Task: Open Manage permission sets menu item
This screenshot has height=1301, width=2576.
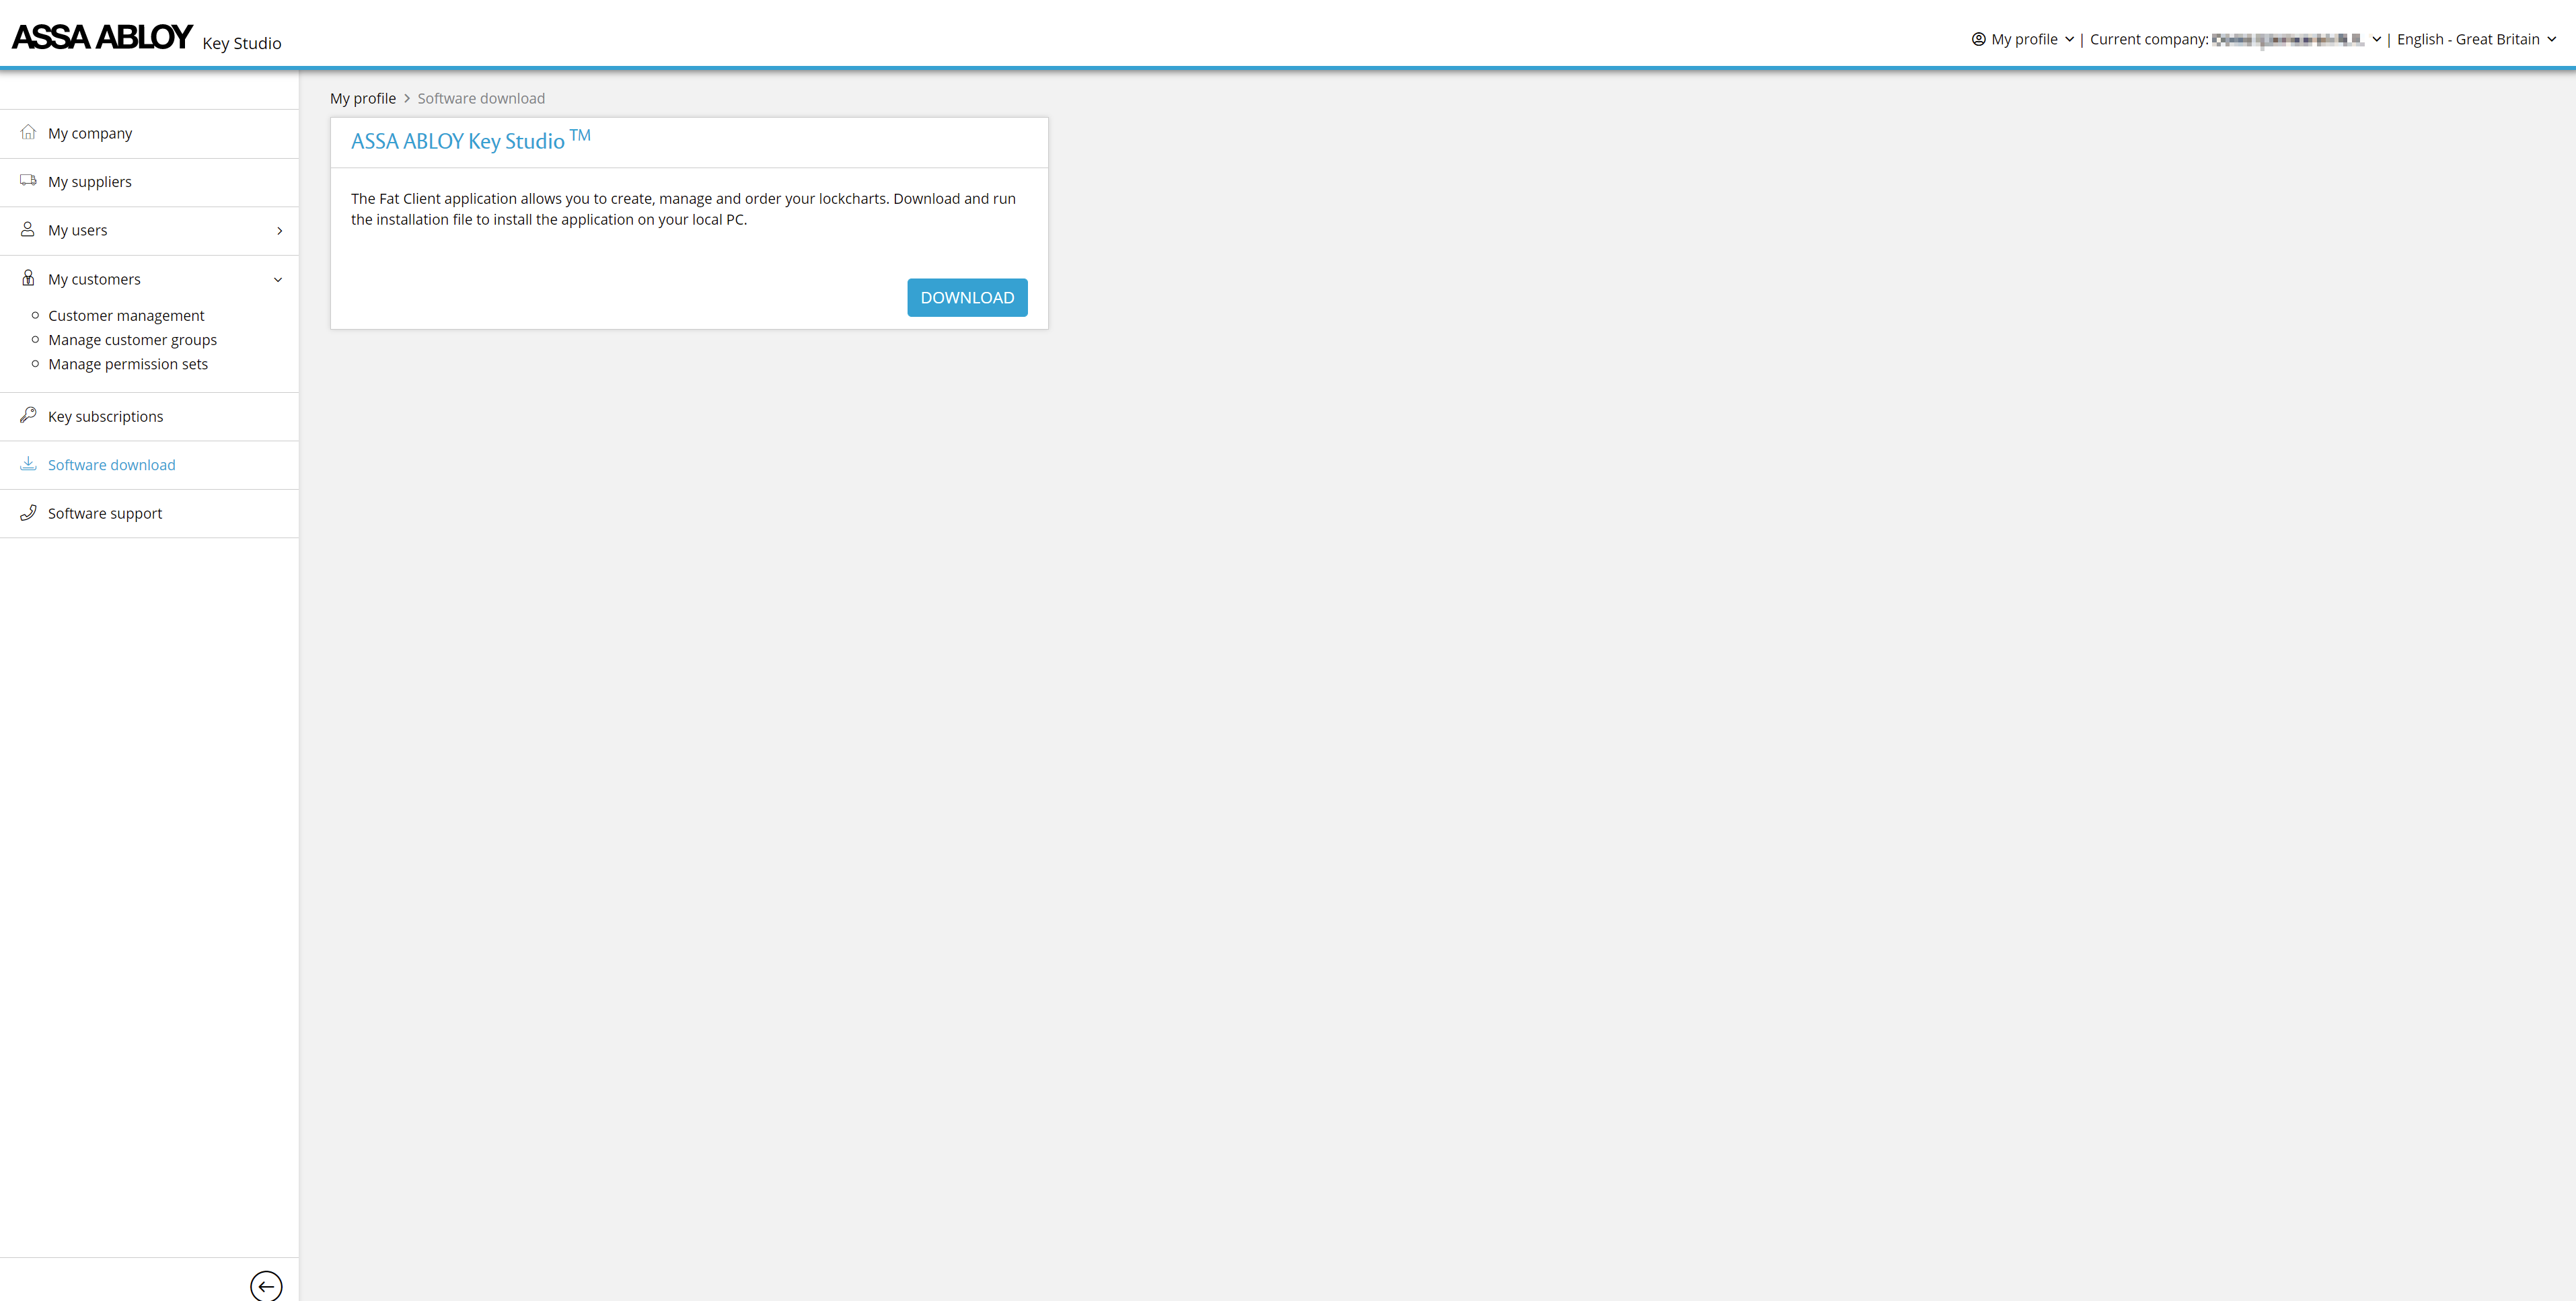Action: tap(128, 364)
